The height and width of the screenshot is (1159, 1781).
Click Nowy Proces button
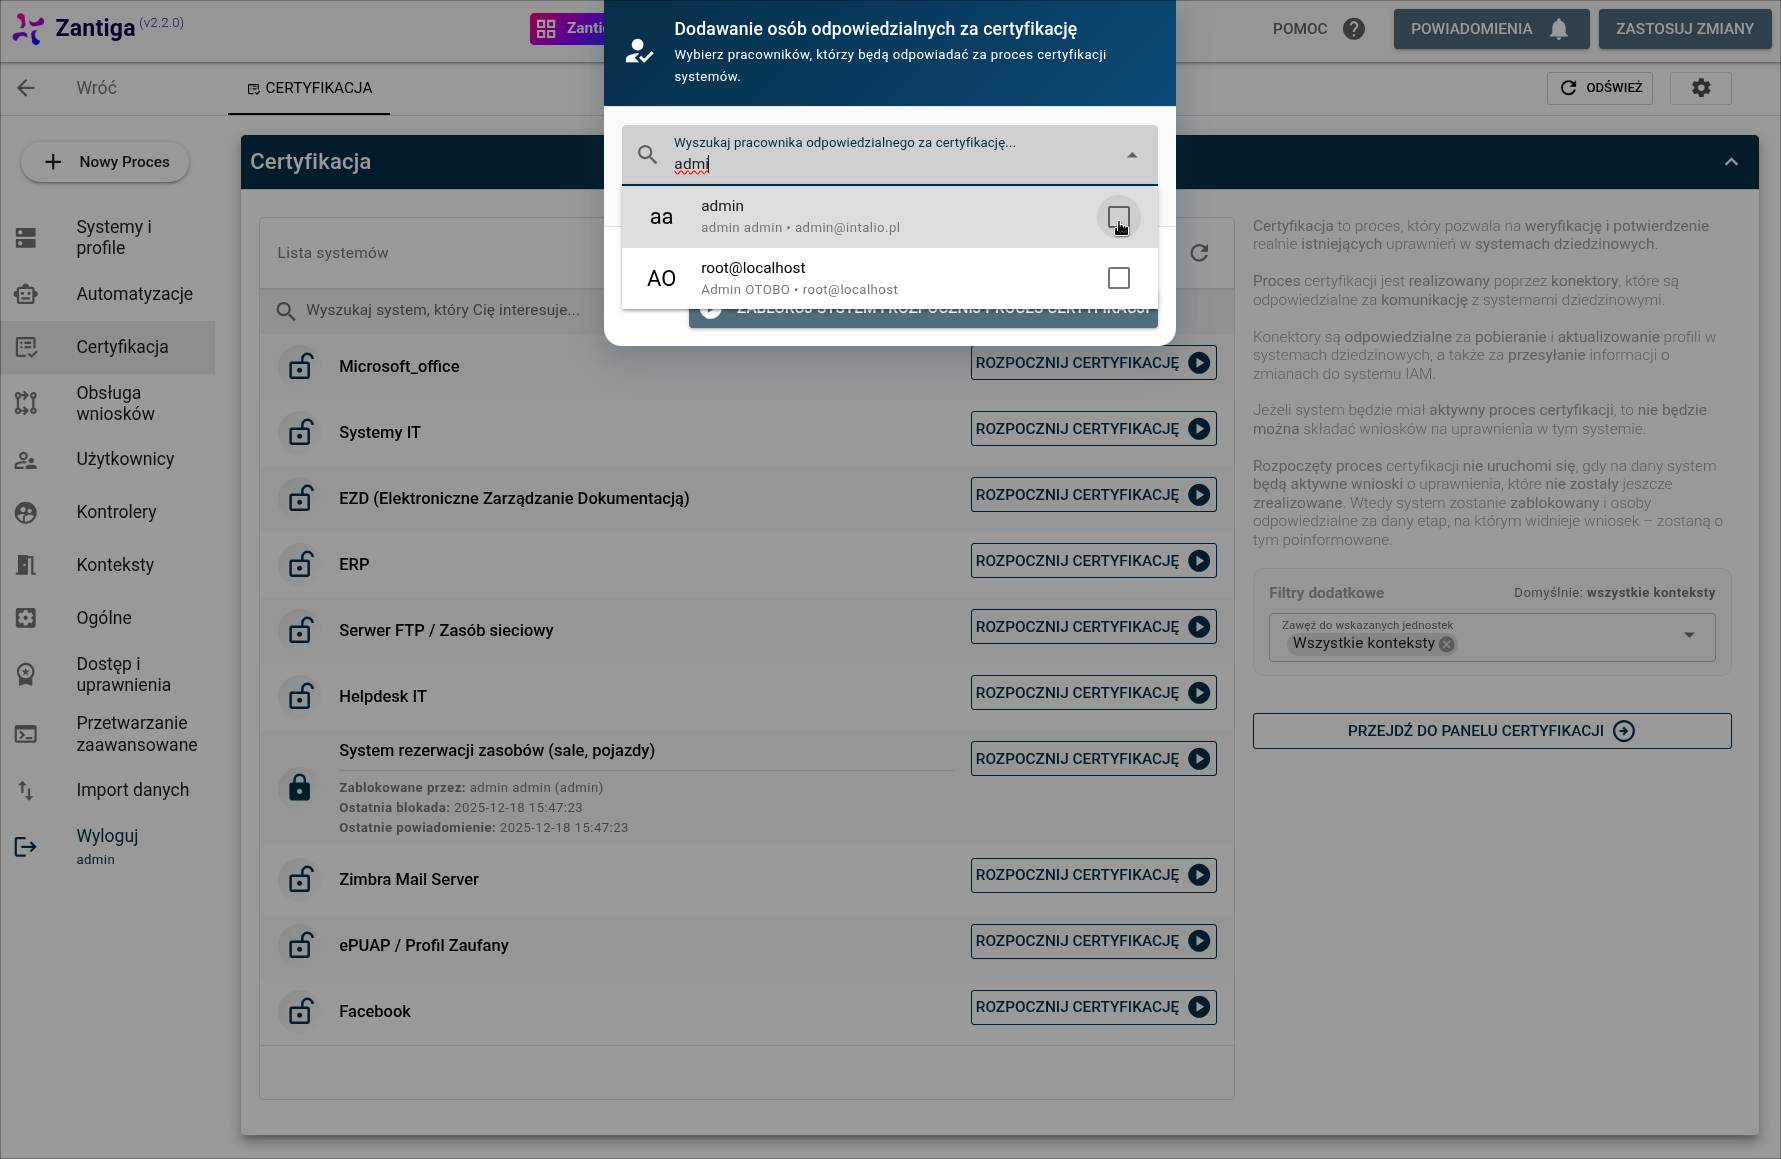click(105, 162)
